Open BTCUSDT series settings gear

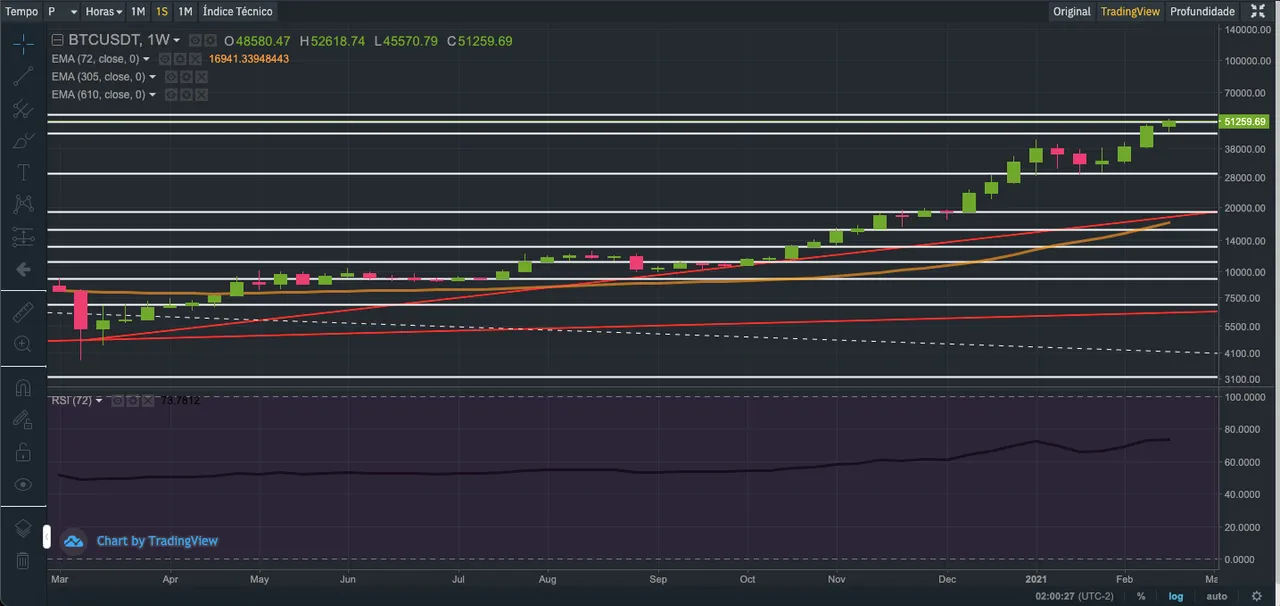click(x=210, y=41)
